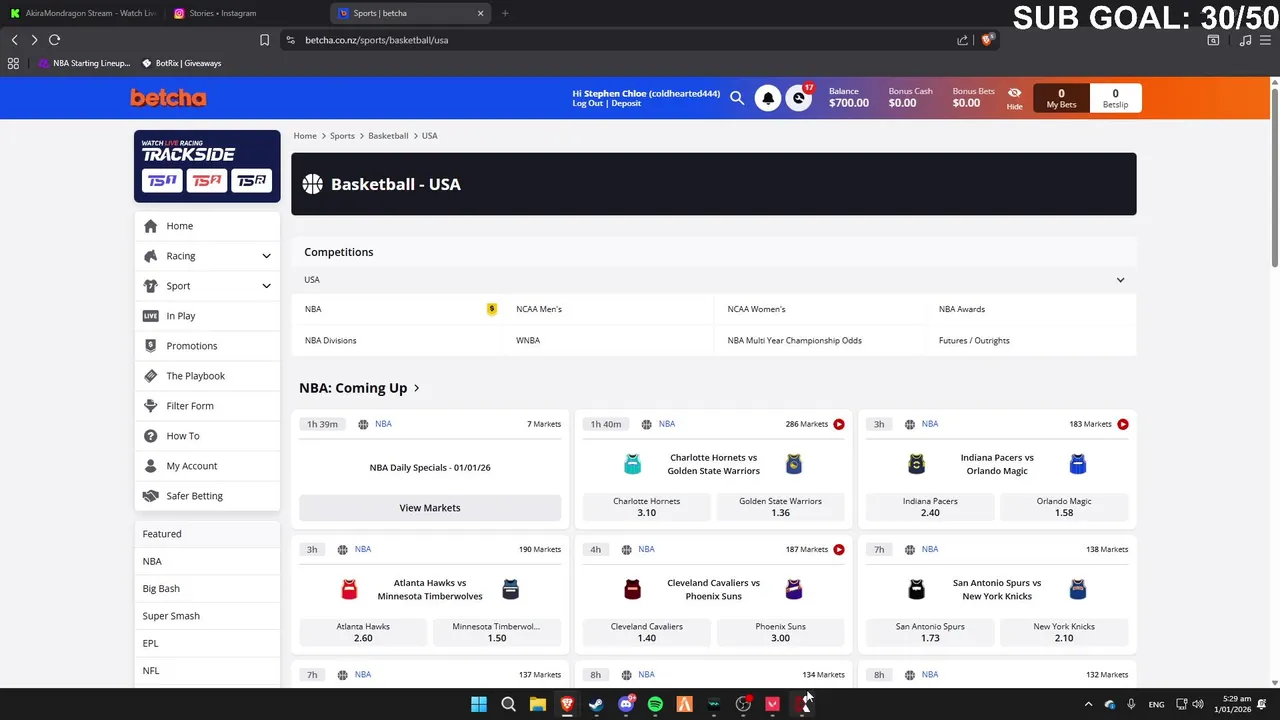This screenshot has width=1280, height=720.
Task: Click the Brave shields icon in address bar
Action: click(987, 40)
